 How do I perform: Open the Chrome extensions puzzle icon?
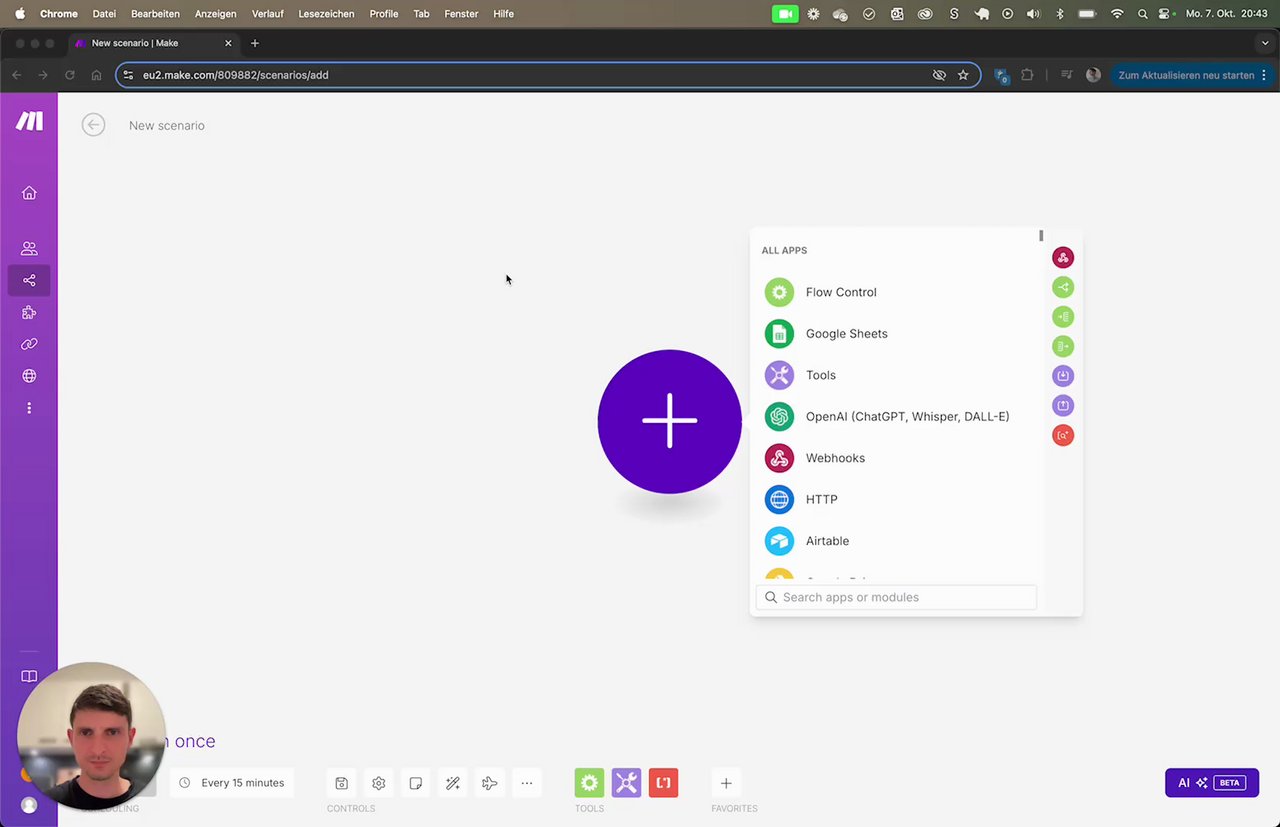1027,75
